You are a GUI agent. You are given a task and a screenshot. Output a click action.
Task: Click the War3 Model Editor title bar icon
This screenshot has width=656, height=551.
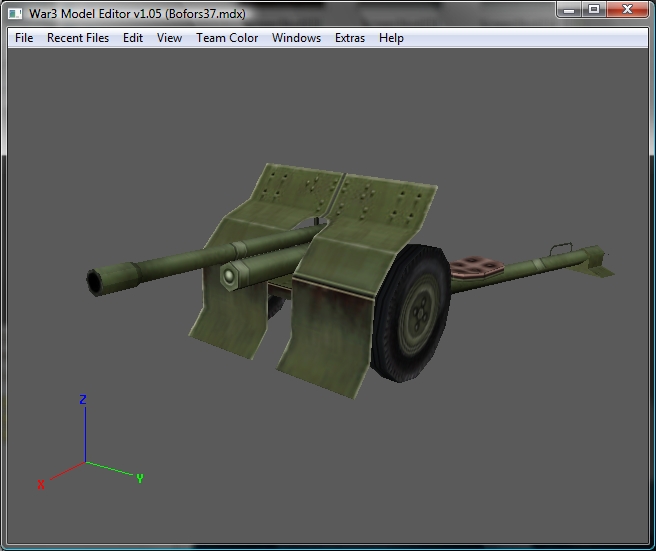pyautogui.click(x=15, y=14)
